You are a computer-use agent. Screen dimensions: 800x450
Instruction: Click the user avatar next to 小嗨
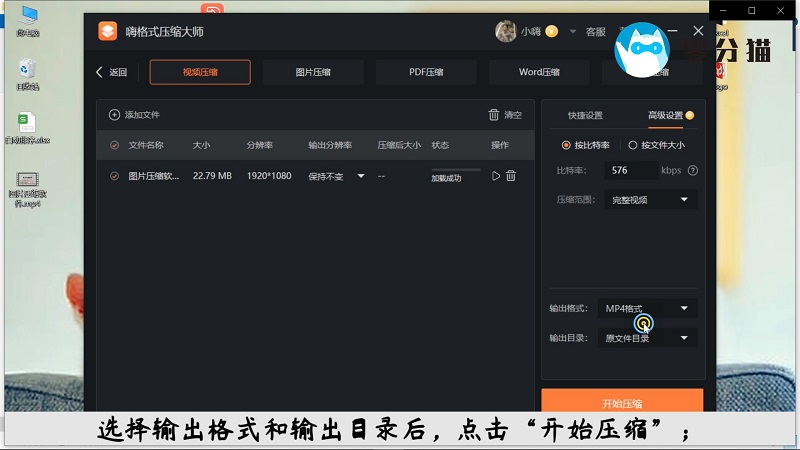(x=506, y=32)
